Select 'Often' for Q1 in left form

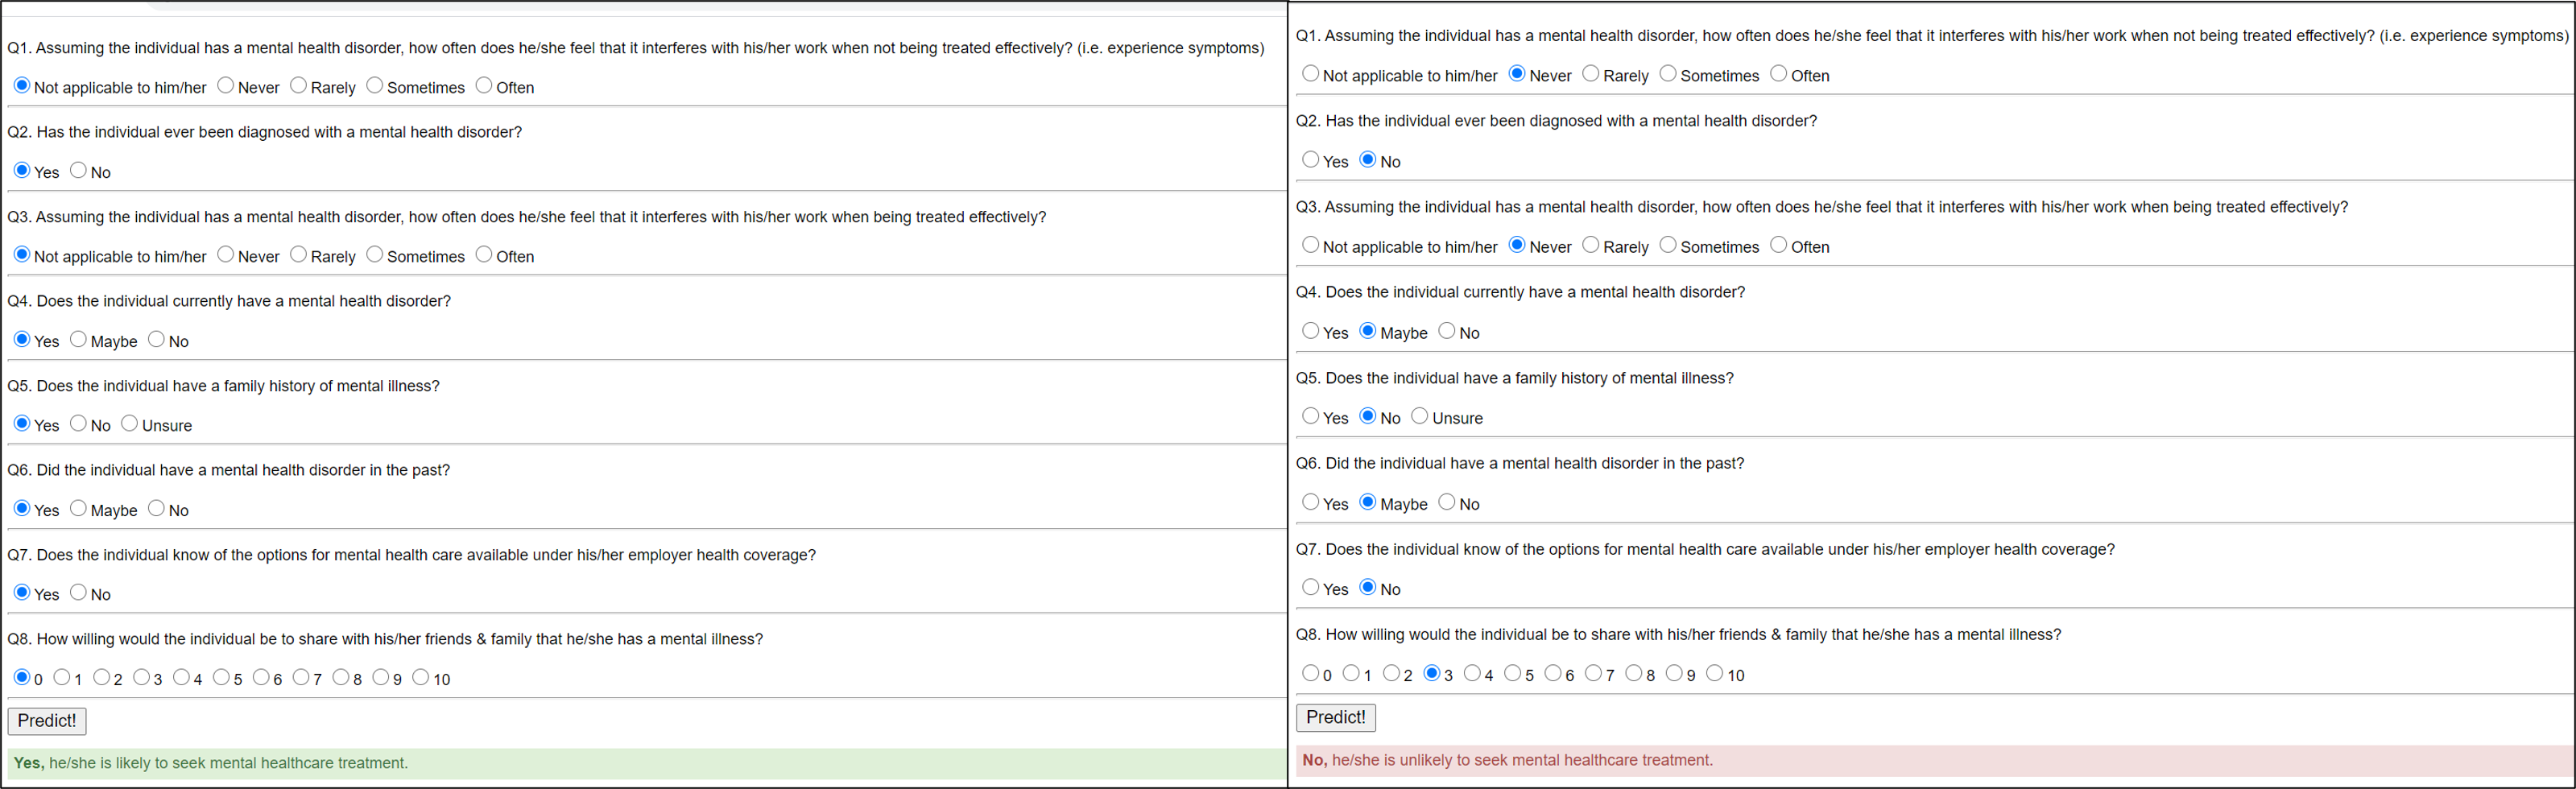pyautogui.click(x=484, y=86)
